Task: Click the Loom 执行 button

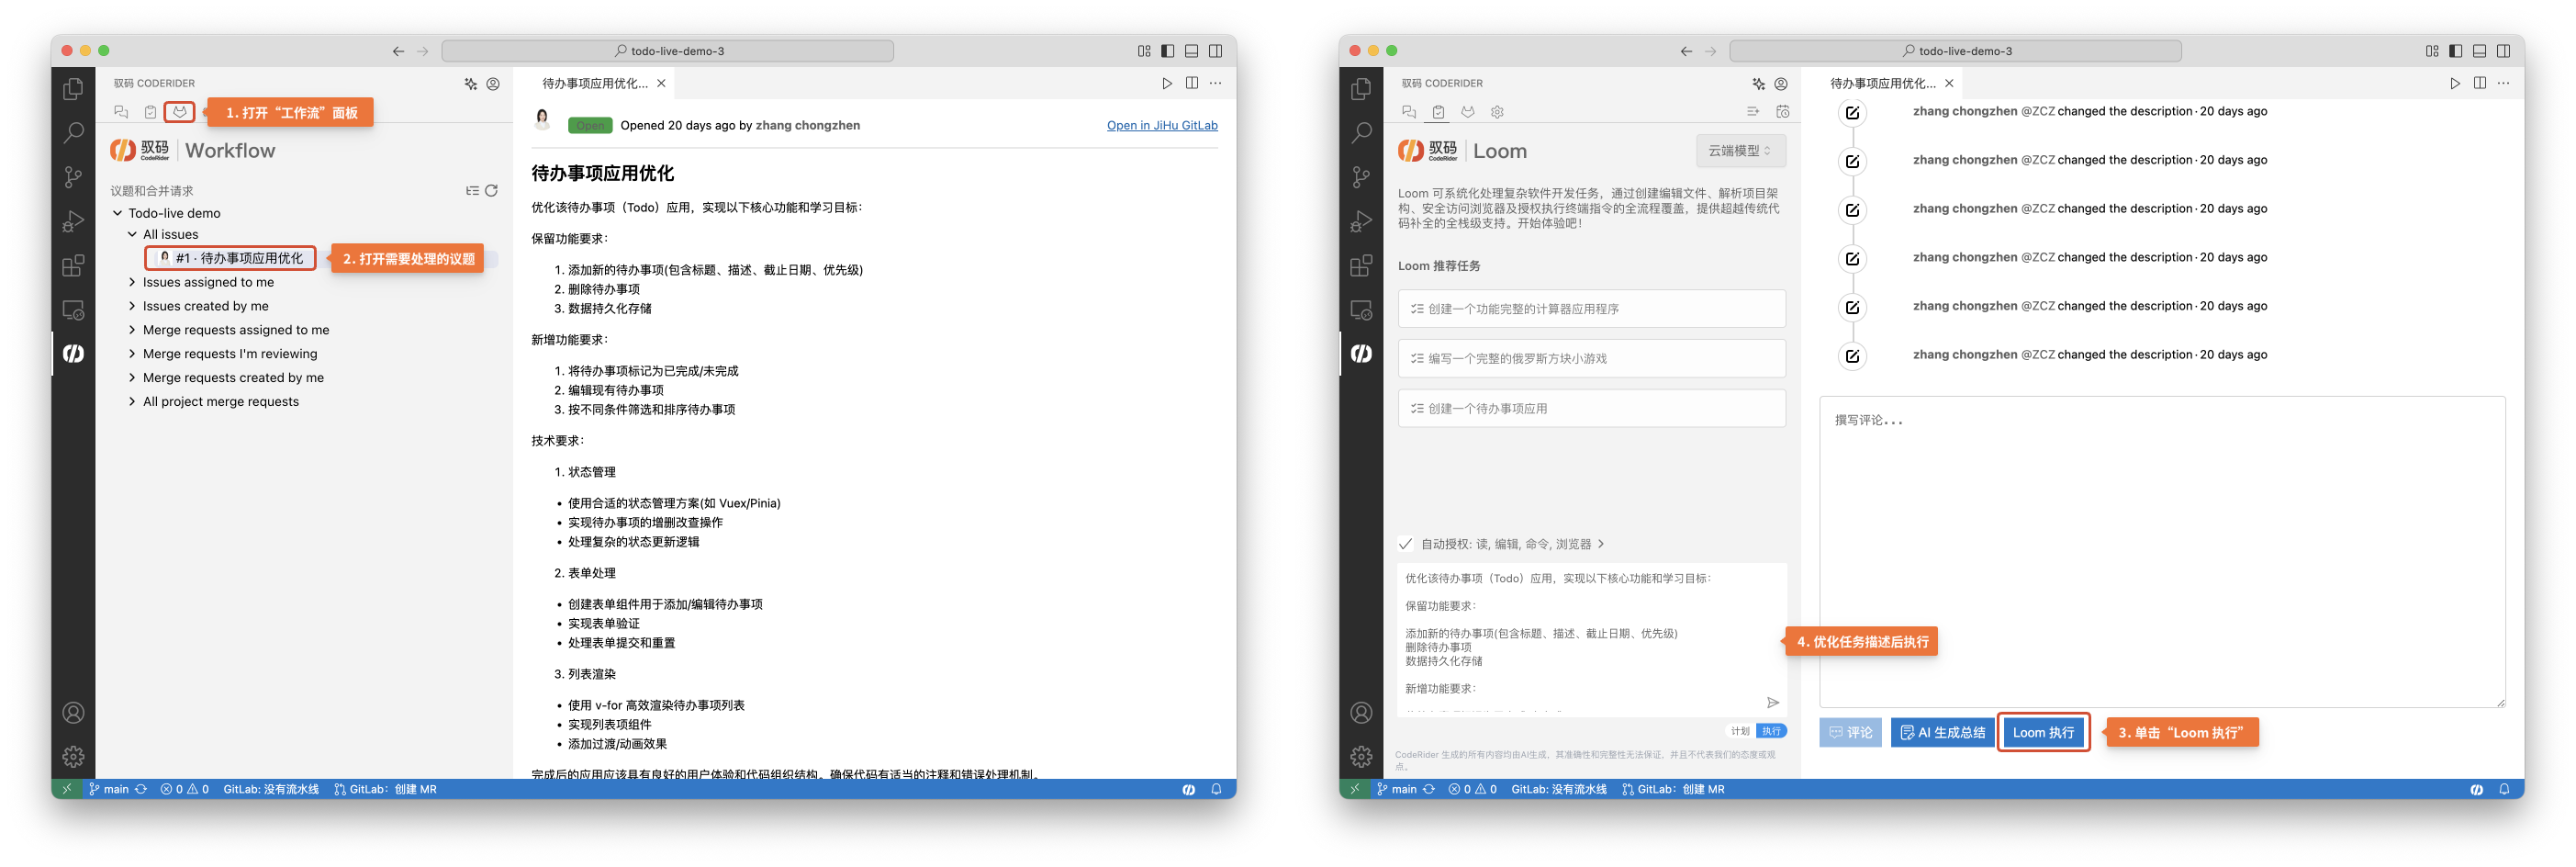Action: 2043,732
